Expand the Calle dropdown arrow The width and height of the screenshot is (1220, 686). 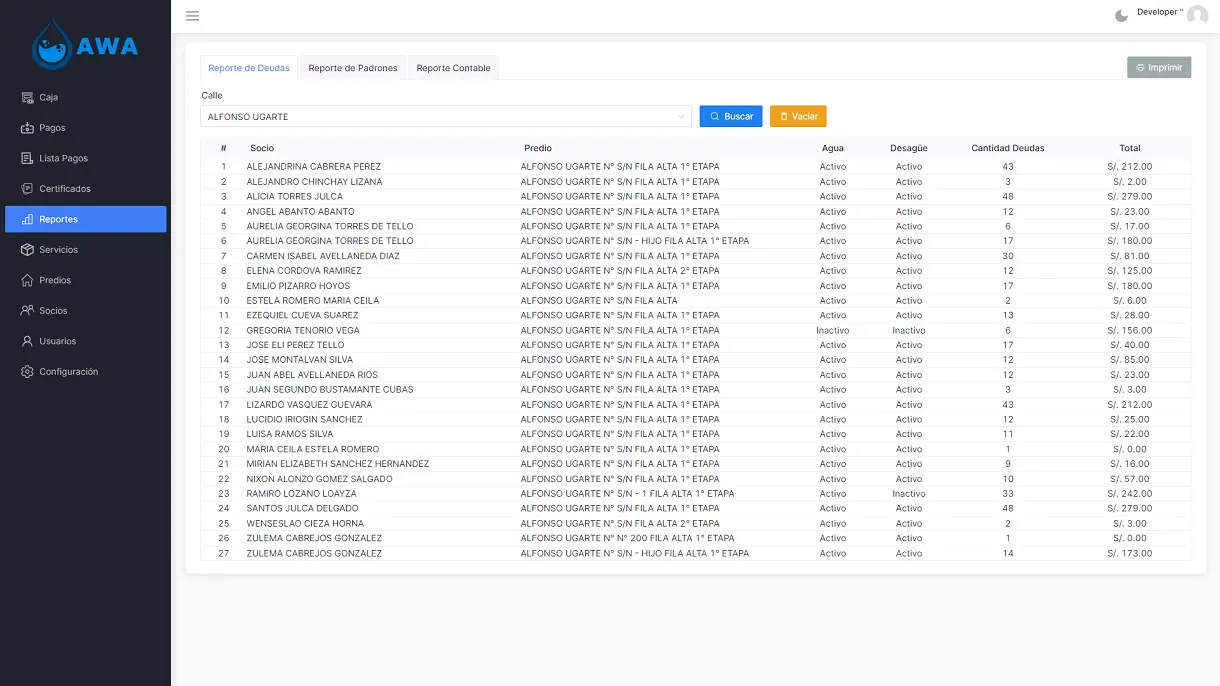coord(682,117)
